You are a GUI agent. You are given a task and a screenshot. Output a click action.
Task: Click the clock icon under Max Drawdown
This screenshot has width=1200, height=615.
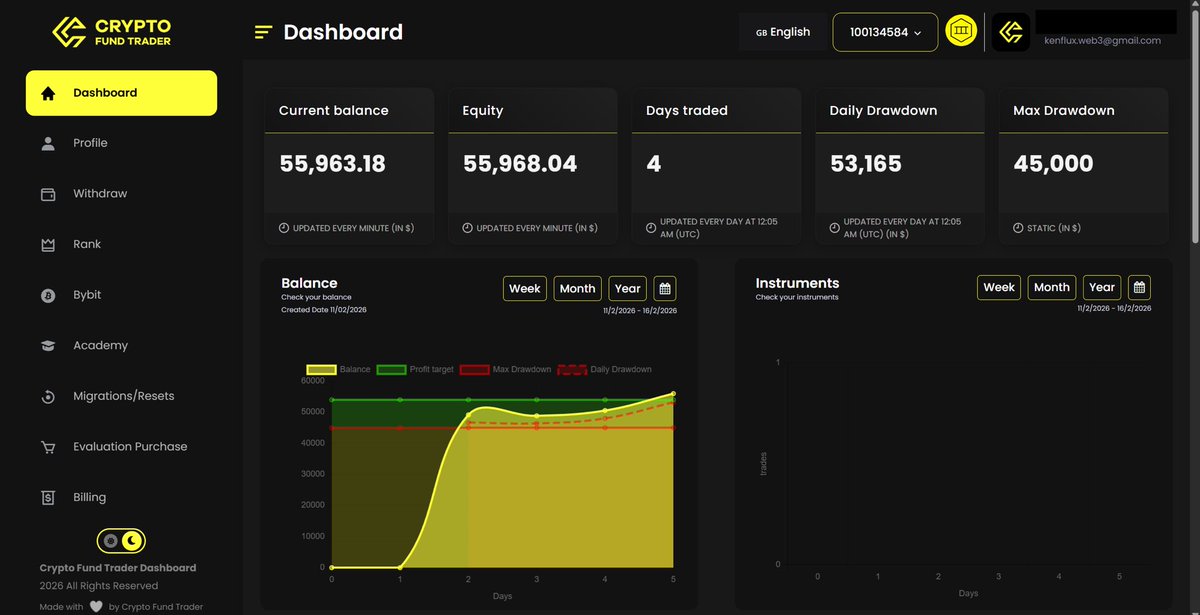[x=1018, y=228]
